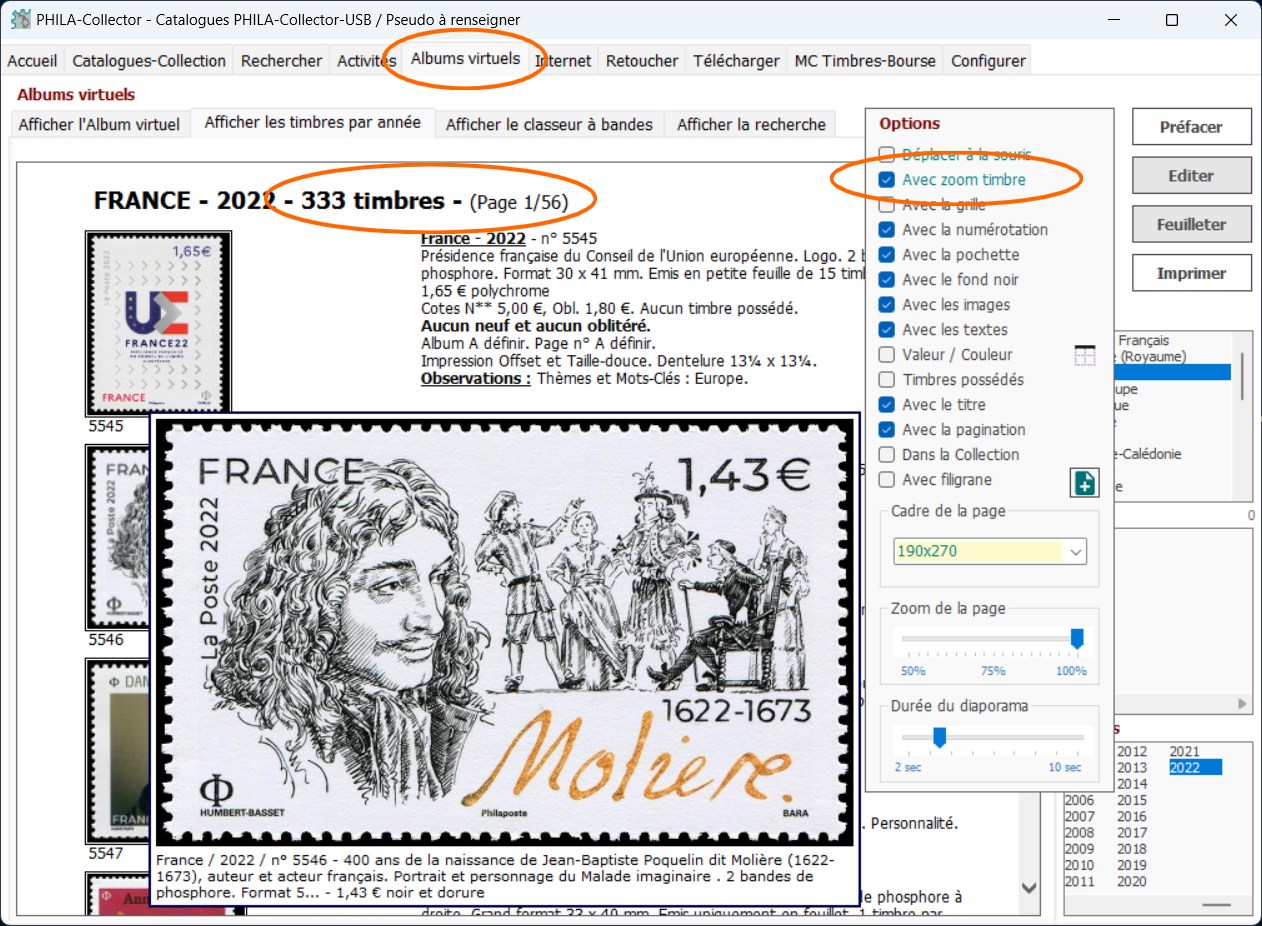
Task: Switch to Catalogues-Collection tab
Action: pos(149,61)
